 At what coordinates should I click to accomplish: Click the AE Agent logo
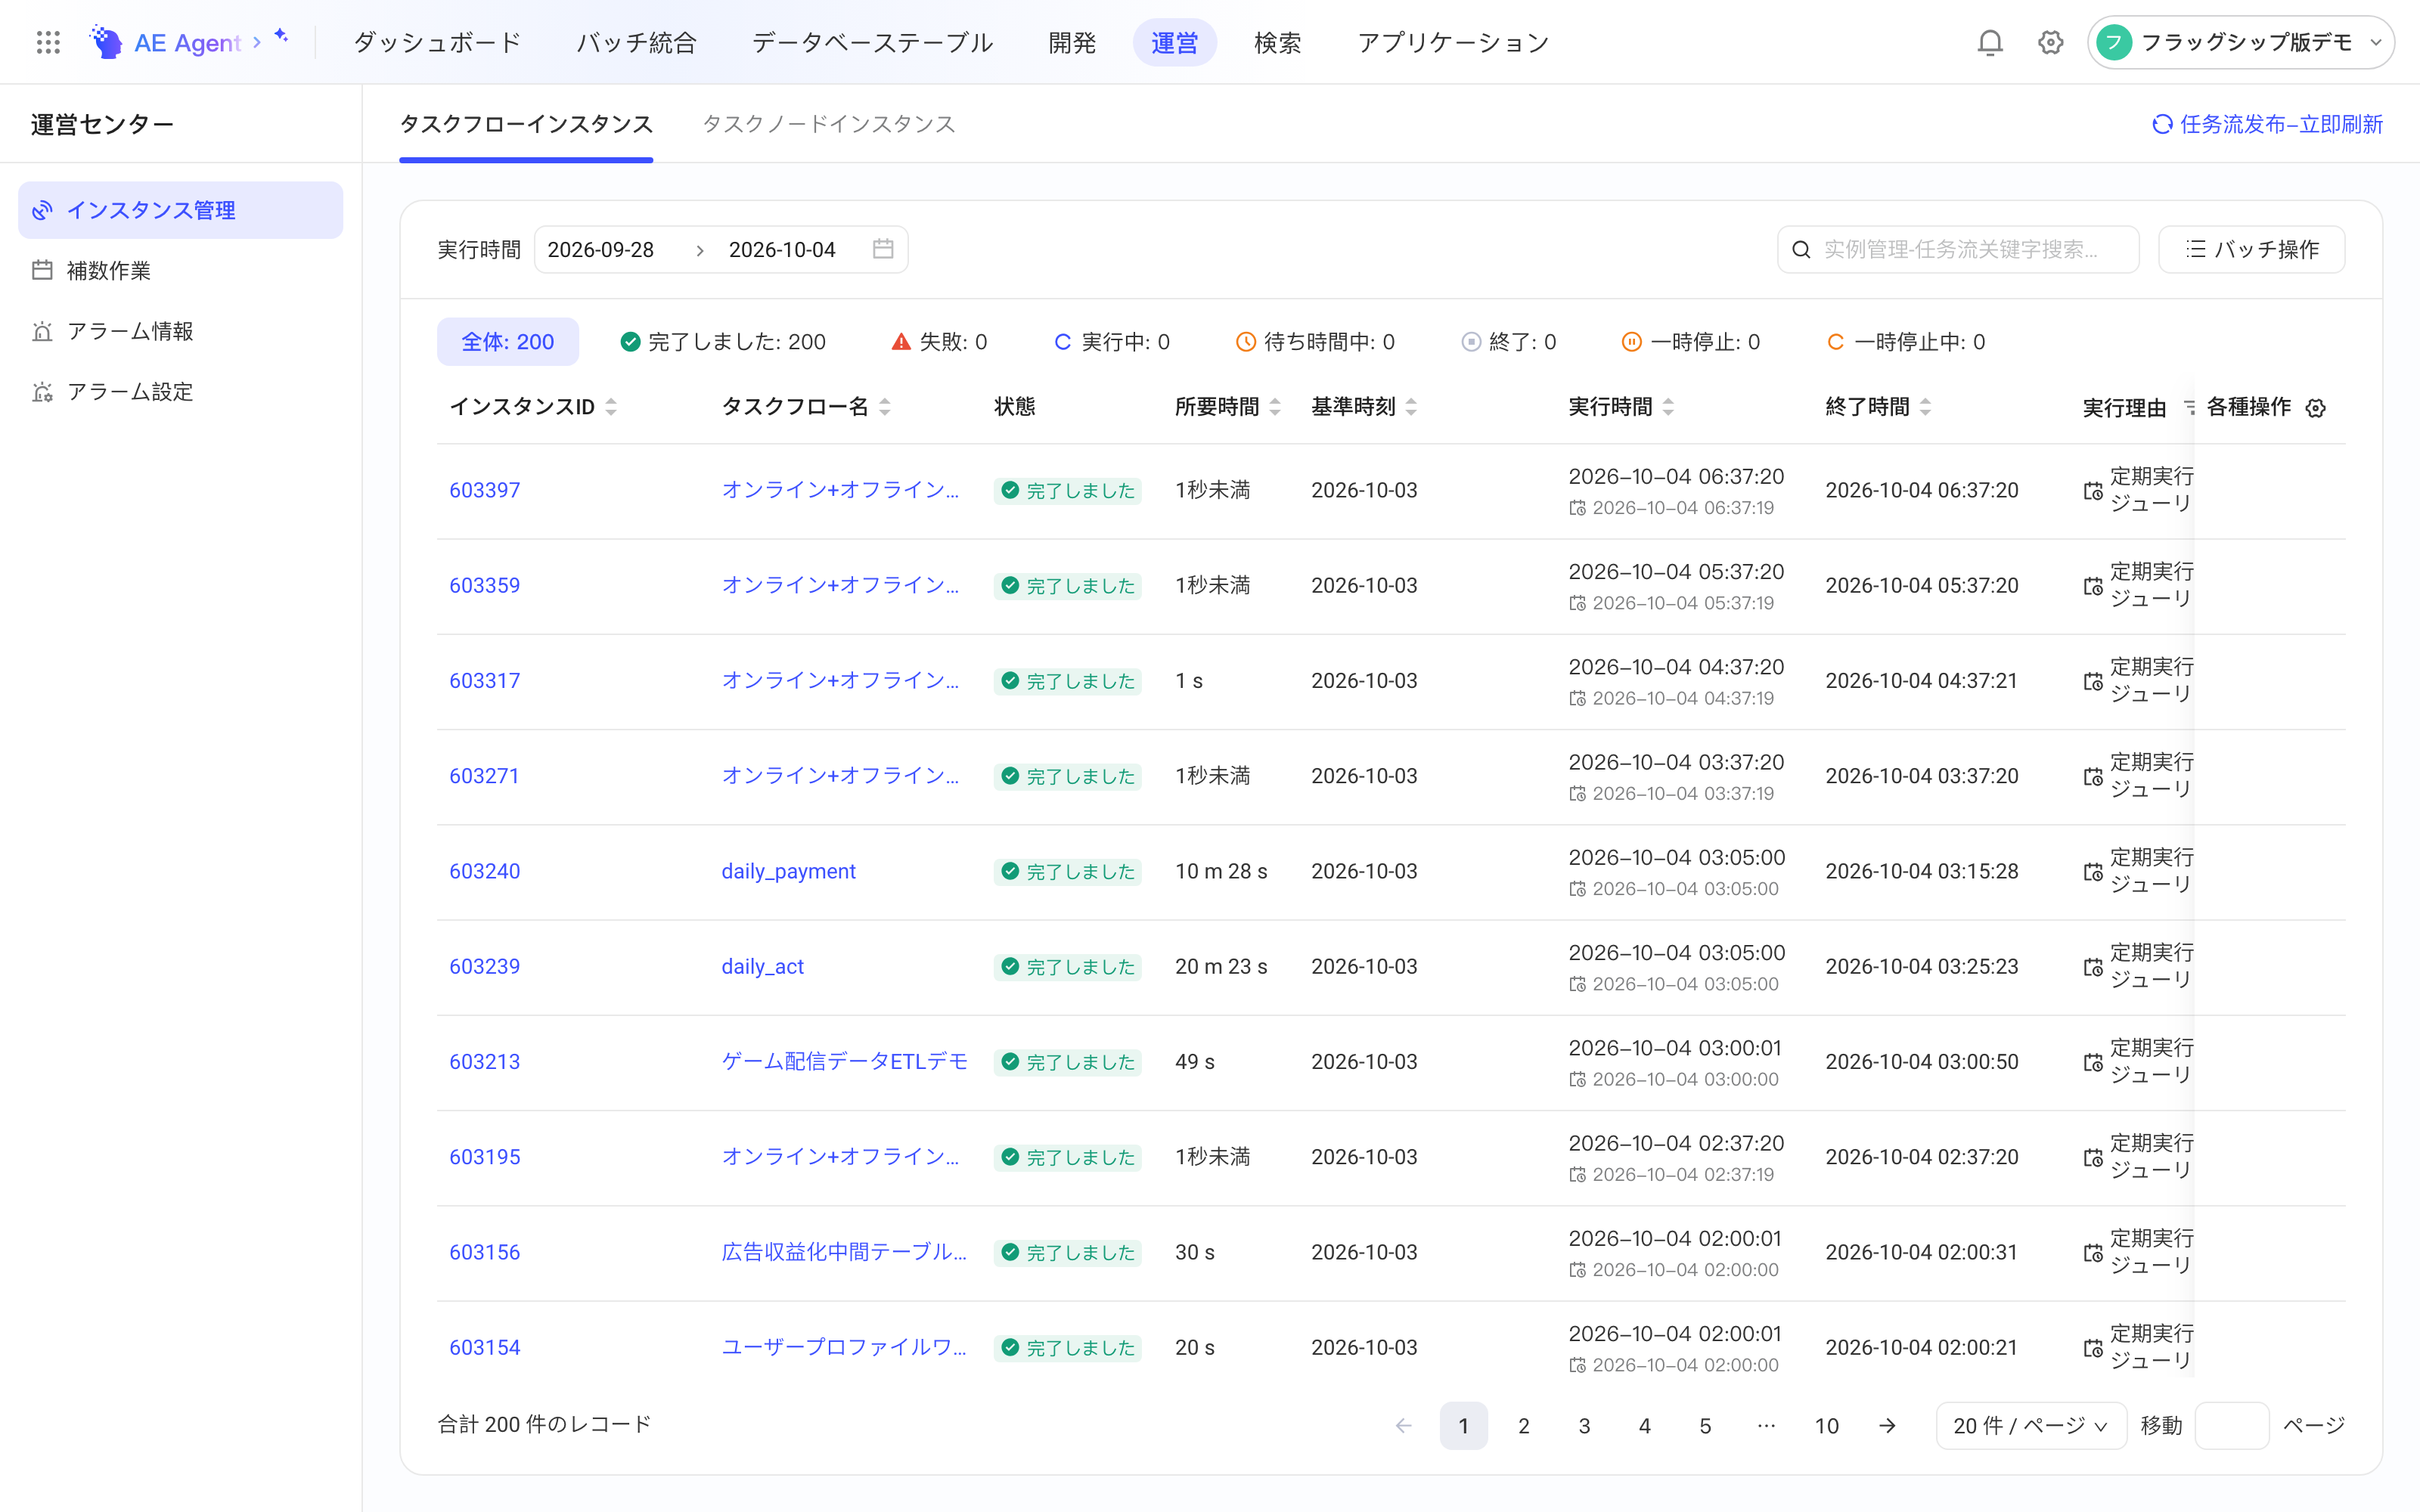105,42
